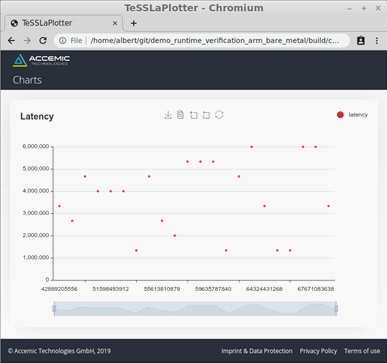Open the Imprint & Data Protection link

pos(257,351)
